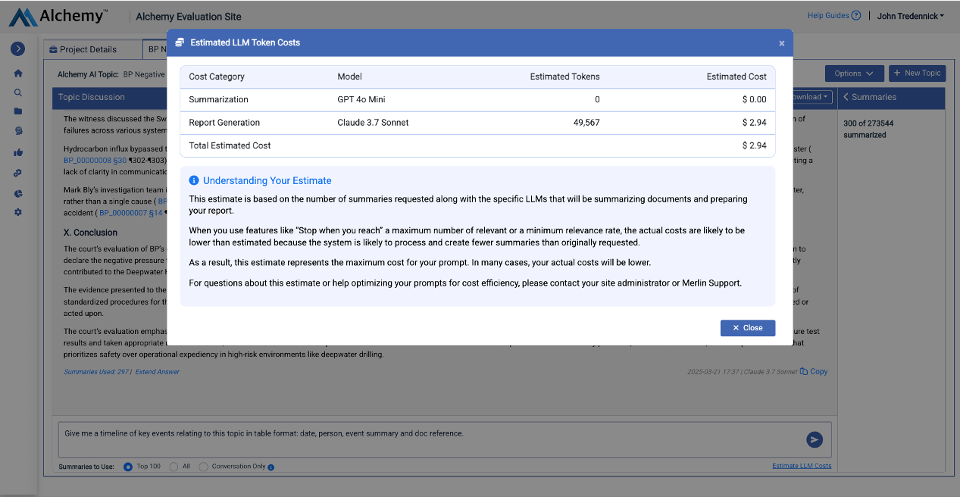Expand the Options dropdown button
Screen dimensions: 960x500
(x=854, y=73)
